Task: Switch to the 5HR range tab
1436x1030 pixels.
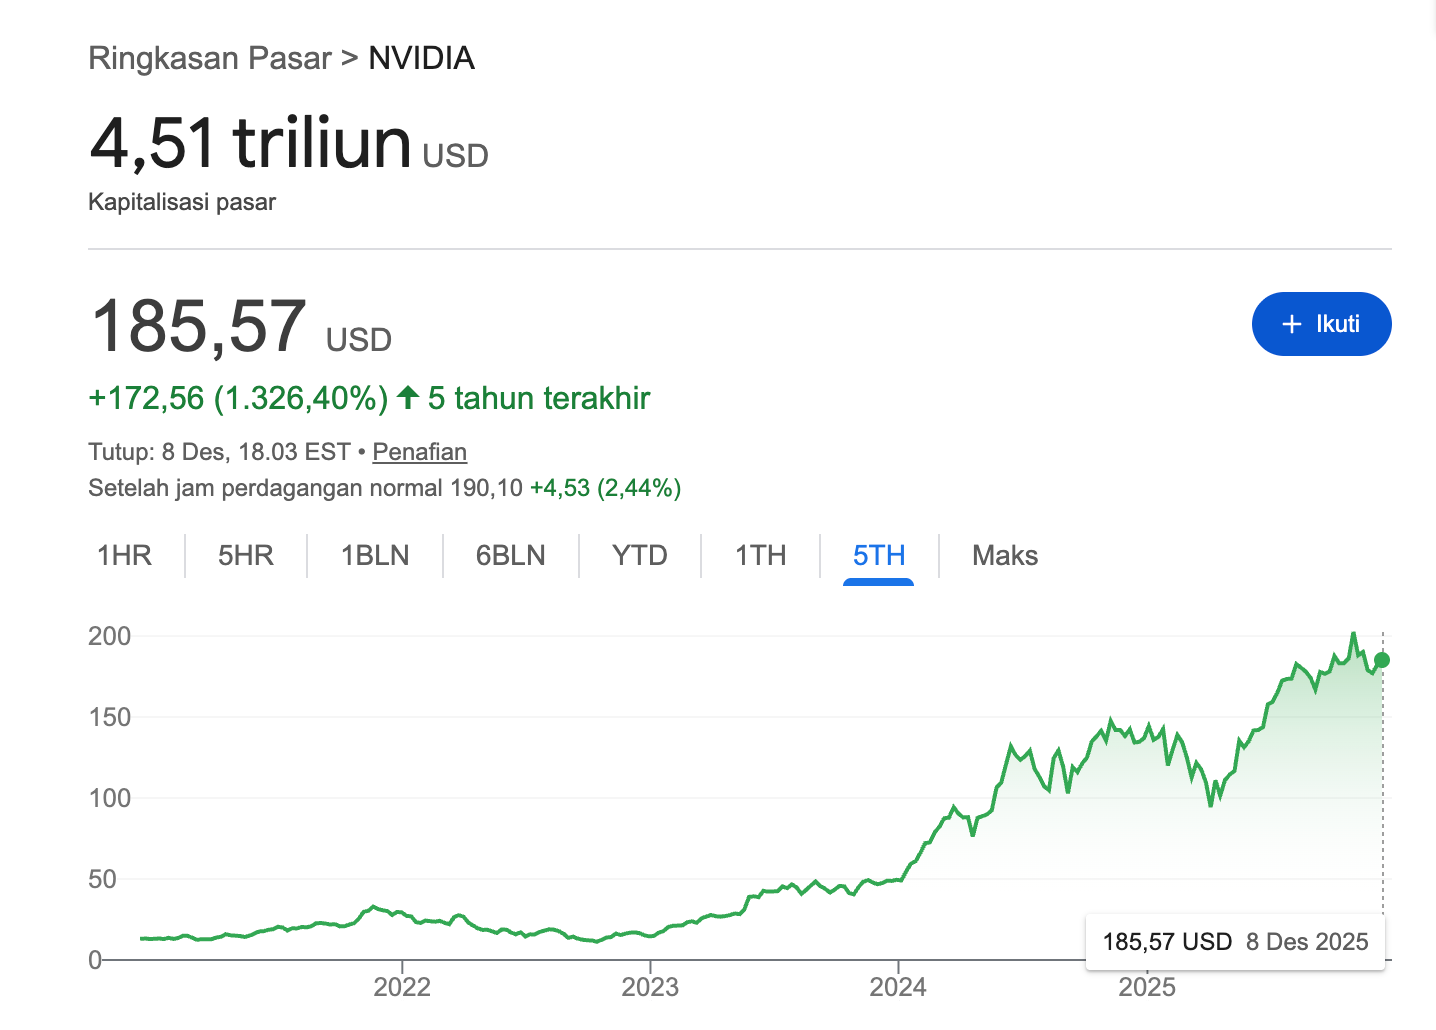Action: pyautogui.click(x=246, y=556)
